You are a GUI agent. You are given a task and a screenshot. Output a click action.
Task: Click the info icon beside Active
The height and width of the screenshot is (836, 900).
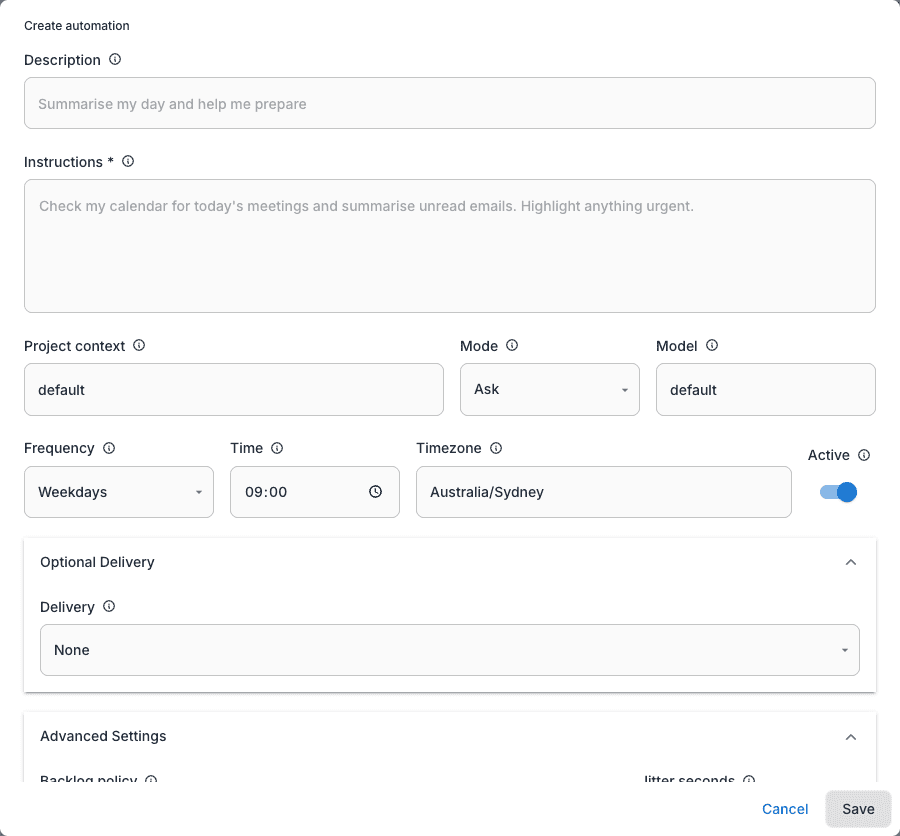tap(864, 455)
